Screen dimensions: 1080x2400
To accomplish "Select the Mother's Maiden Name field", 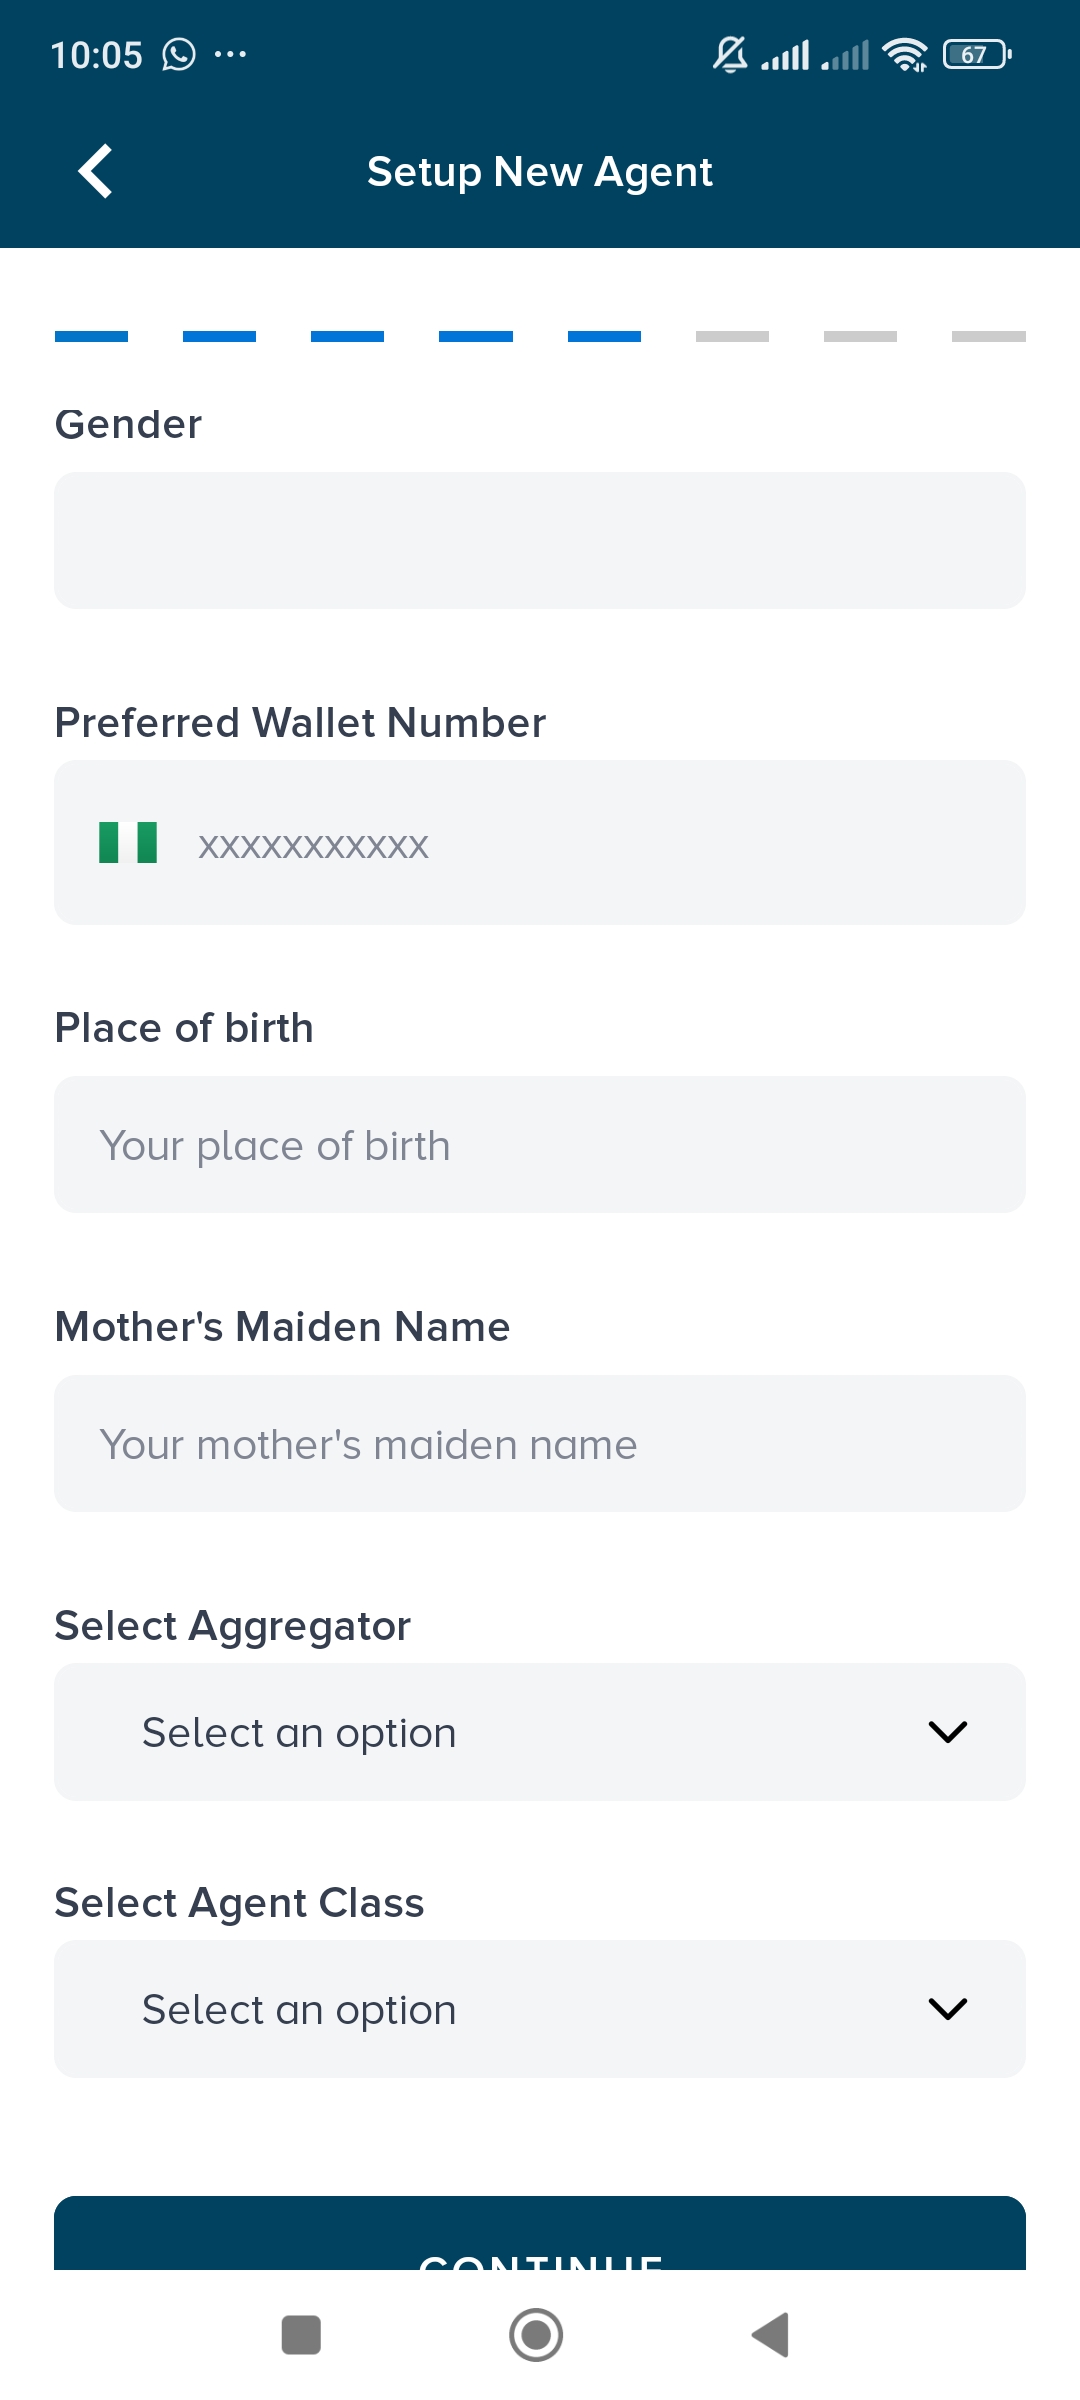I will tap(540, 1444).
